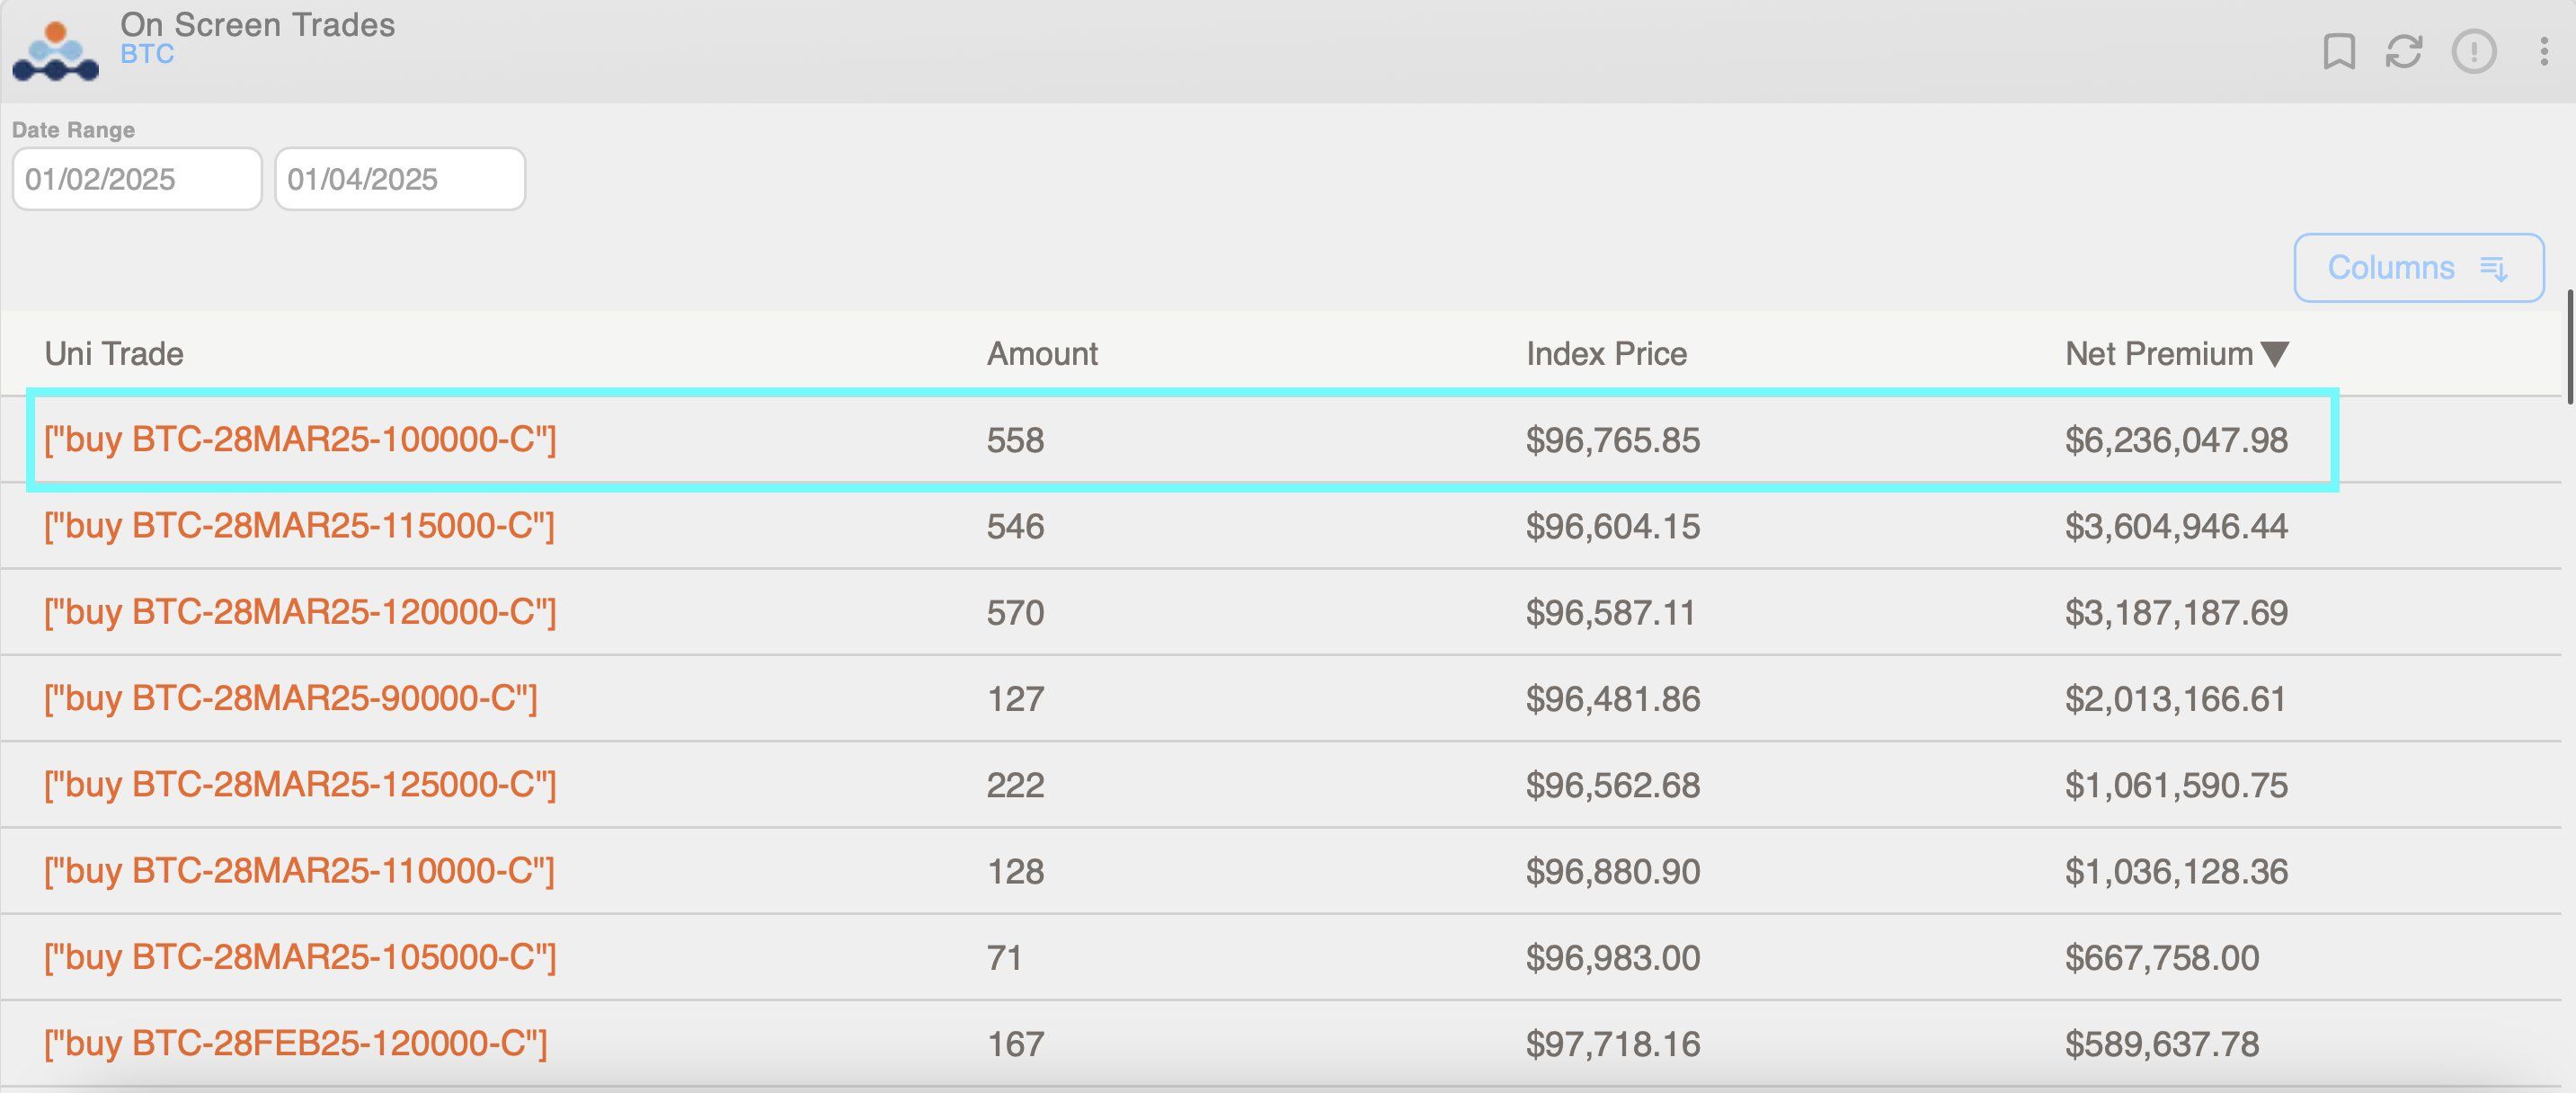Open the BTC-28MAR25-115000-C trade link
Screen dimensions: 2576x1093
pos(299,526)
